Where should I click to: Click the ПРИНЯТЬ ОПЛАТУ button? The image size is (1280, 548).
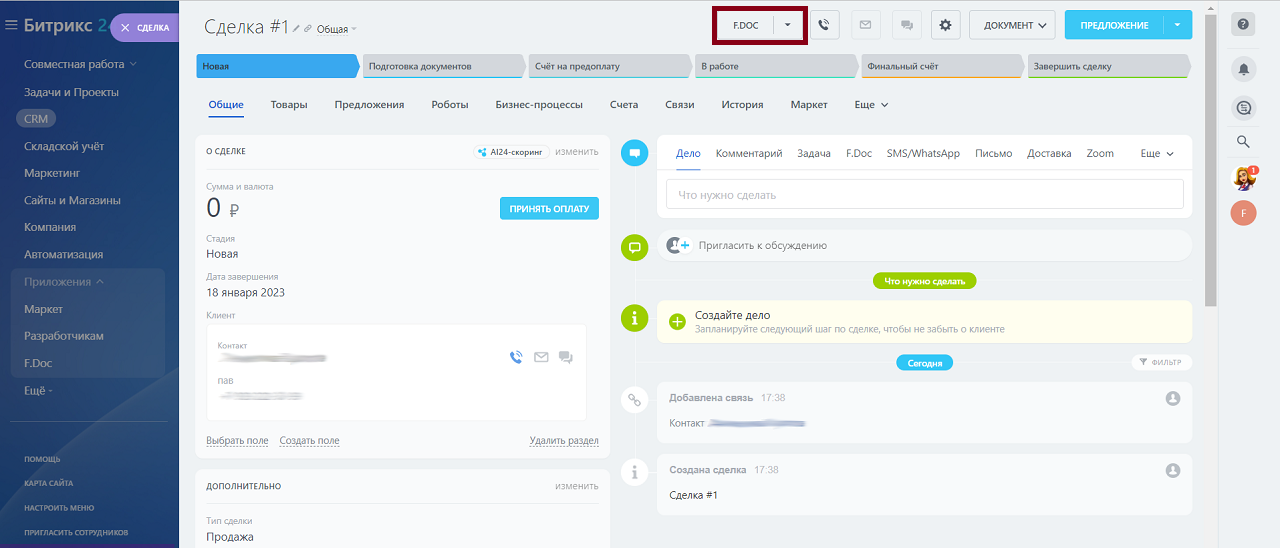click(x=549, y=209)
